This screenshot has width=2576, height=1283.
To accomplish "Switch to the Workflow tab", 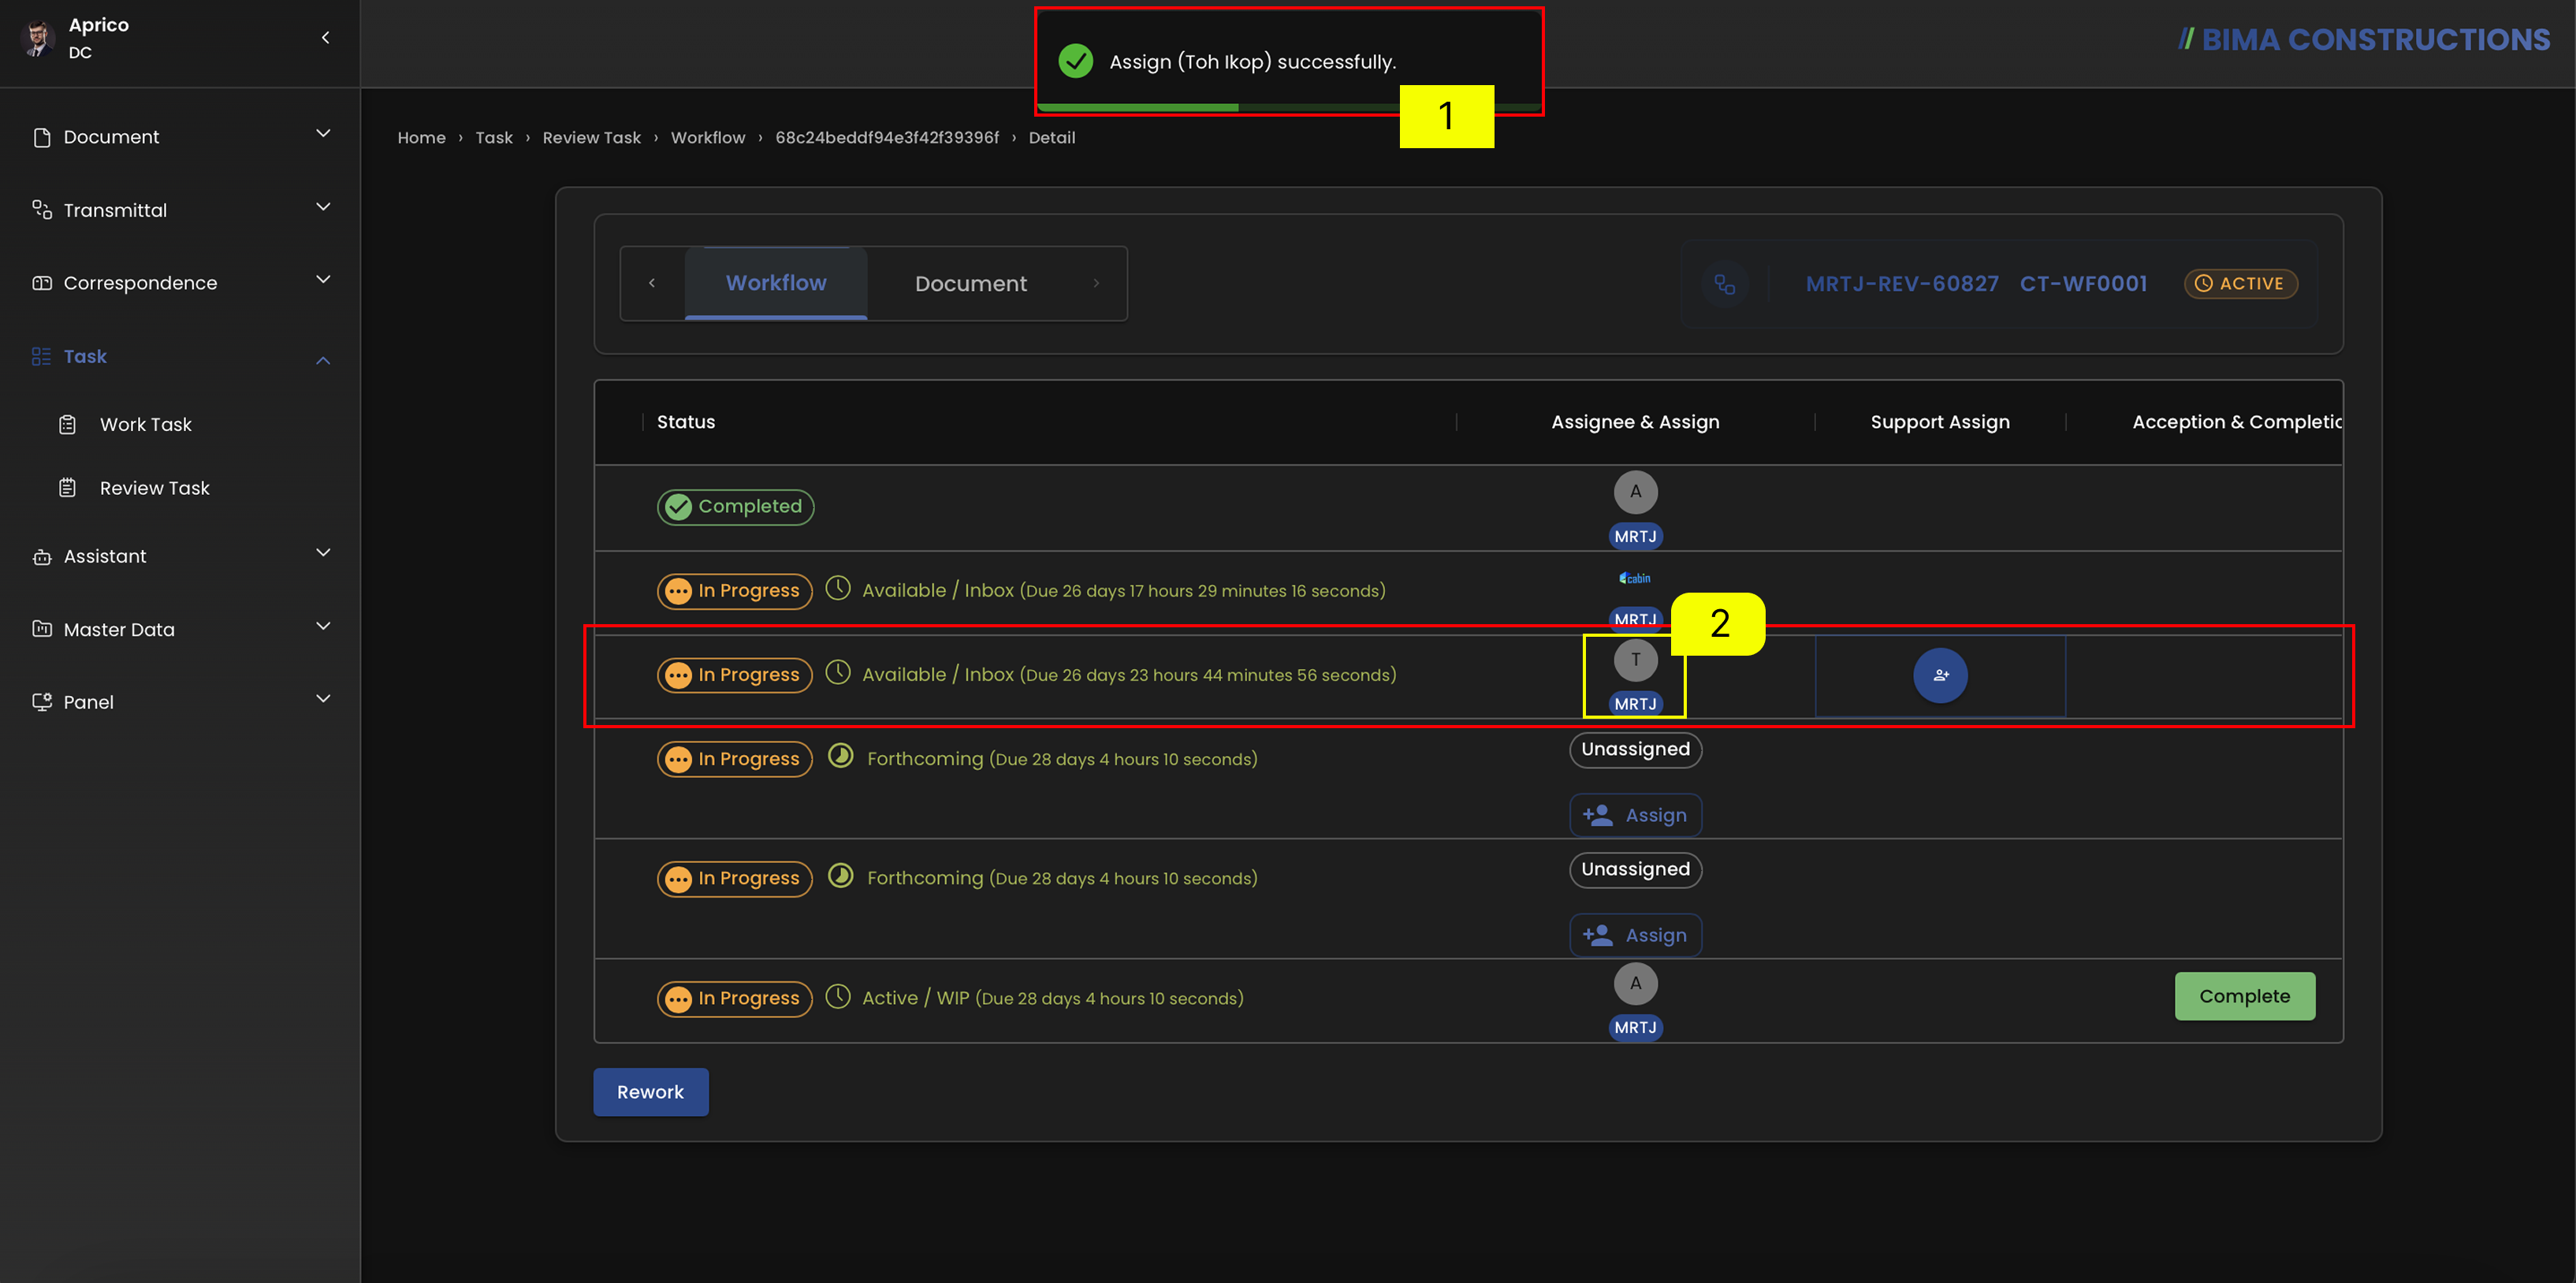I will pyautogui.click(x=776, y=283).
